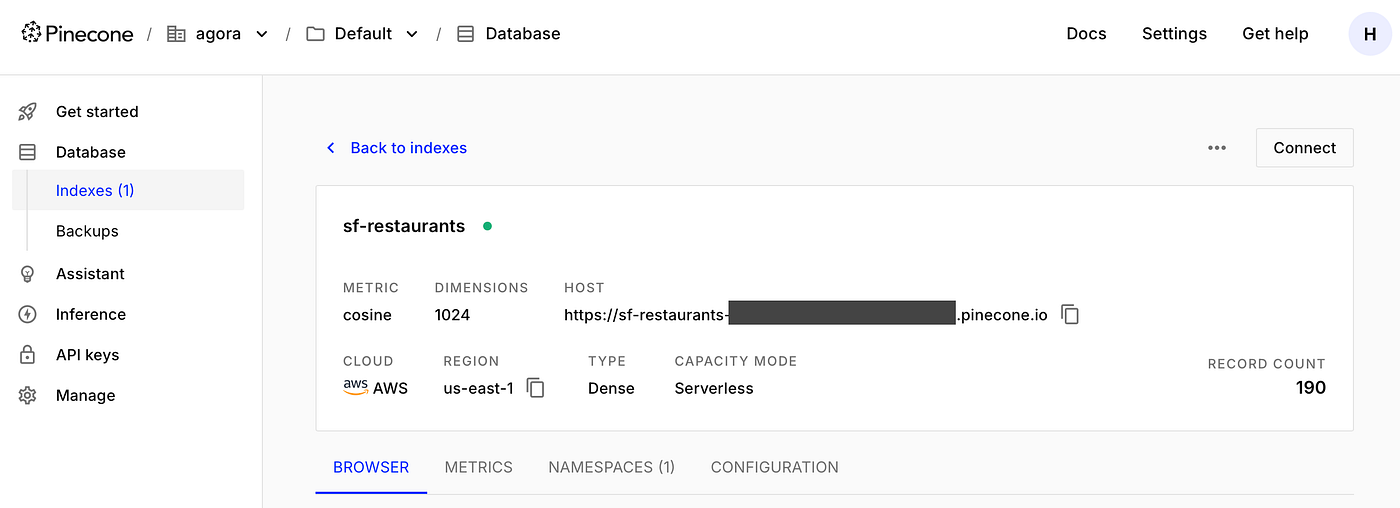Click the Dense type value

tap(611, 388)
